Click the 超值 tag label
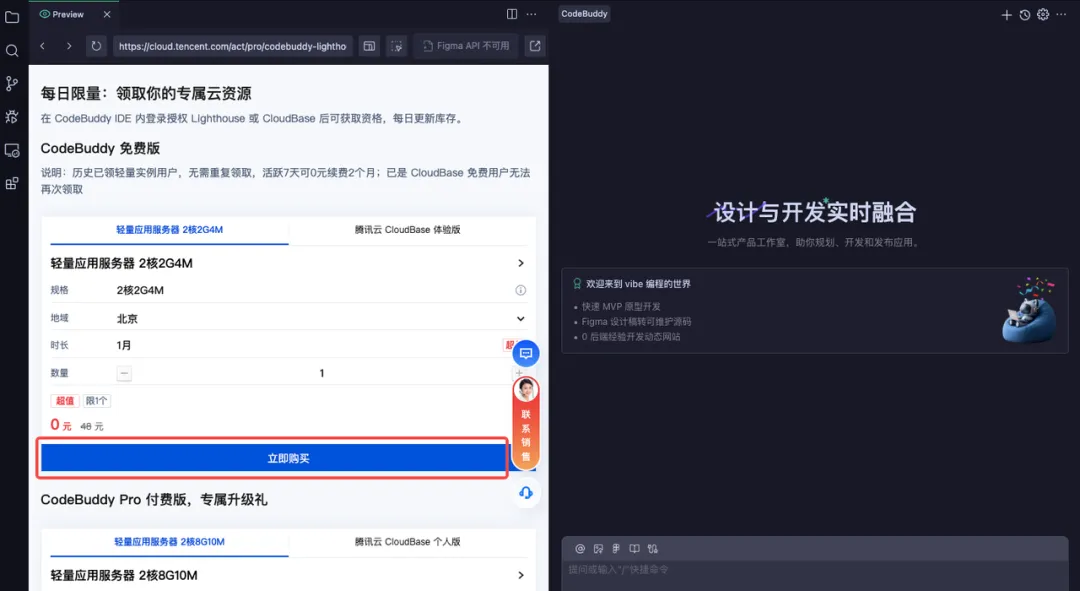Image resolution: width=1080 pixels, height=591 pixels. [65, 401]
